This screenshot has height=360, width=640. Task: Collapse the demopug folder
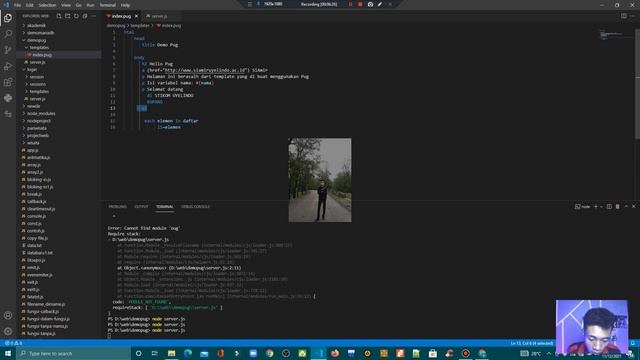point(36,40)
